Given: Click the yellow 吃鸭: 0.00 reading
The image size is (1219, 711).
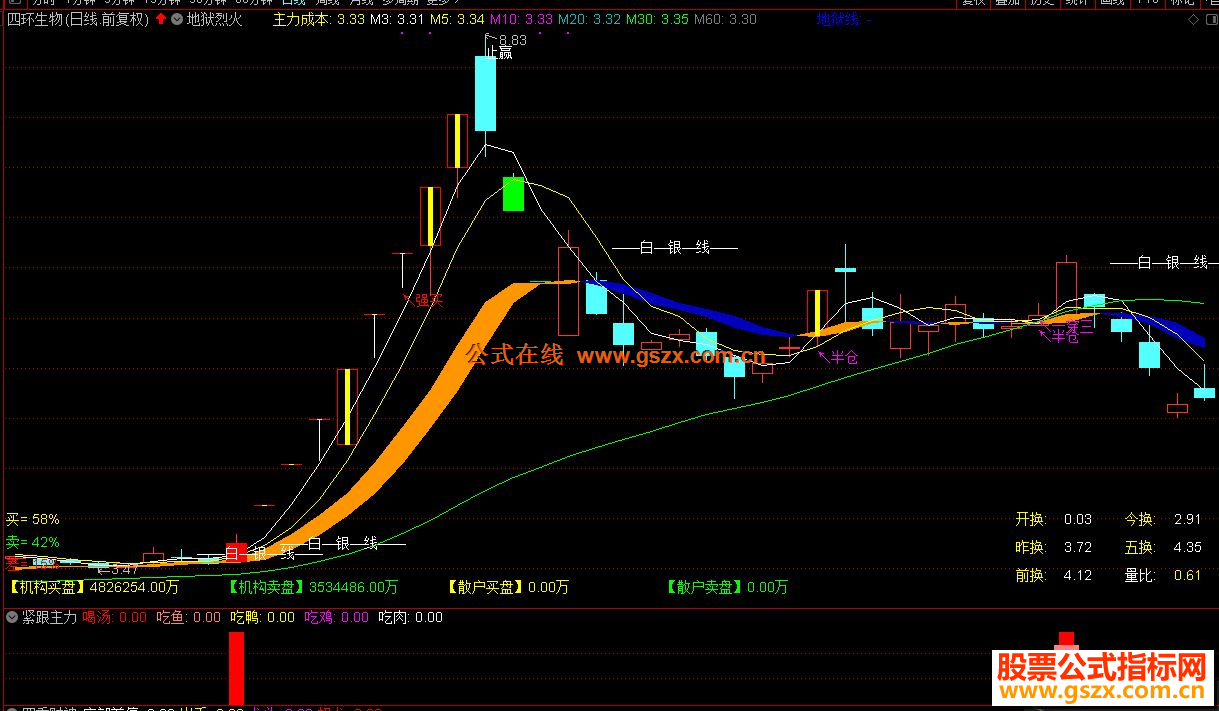Looking at the screenshot, I should pos(263,618).
